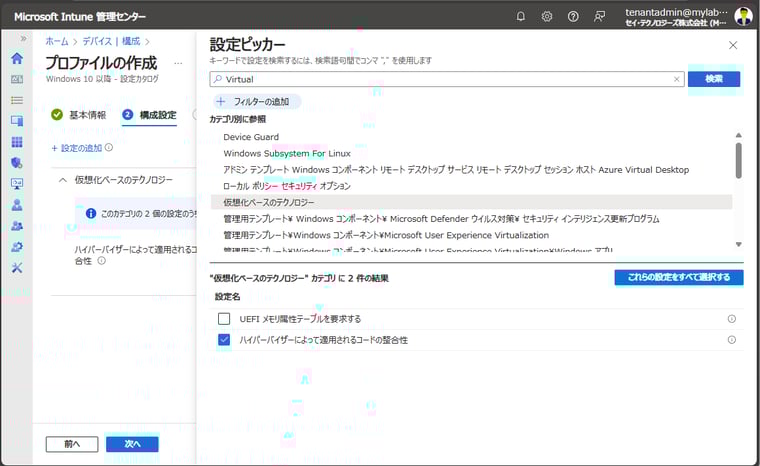Uncheck ハイパーバイザーによって適用されるコードの整合性 checkbox
The width and height of the screenshot is (760, 466).
(224, 340)
